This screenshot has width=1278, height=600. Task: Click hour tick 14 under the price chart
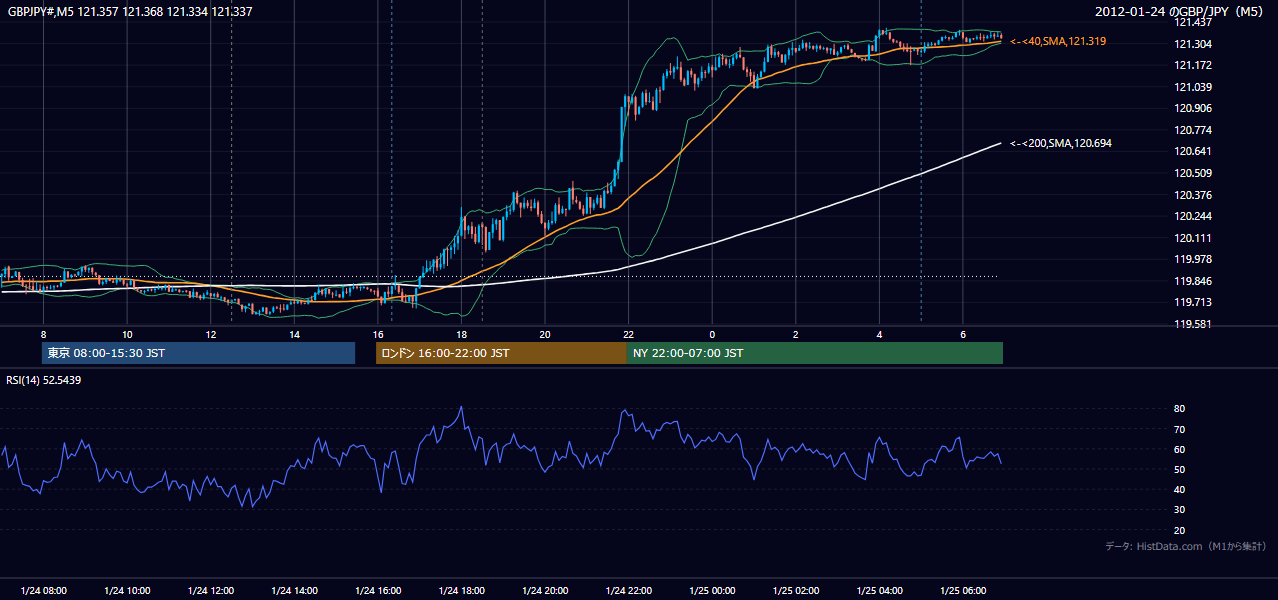[294, 334]
